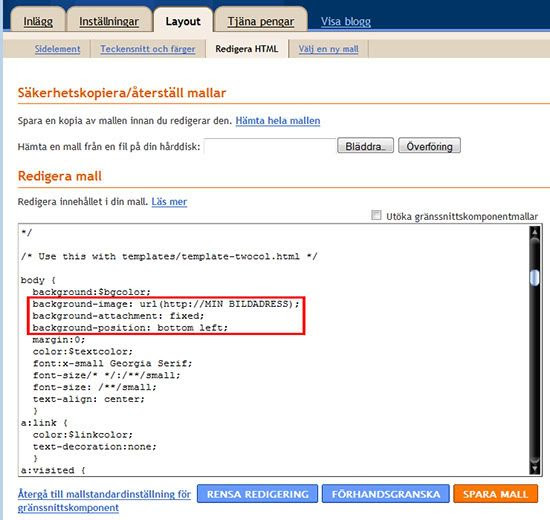Click the font-size: /**/small; line

pos(94,387)
